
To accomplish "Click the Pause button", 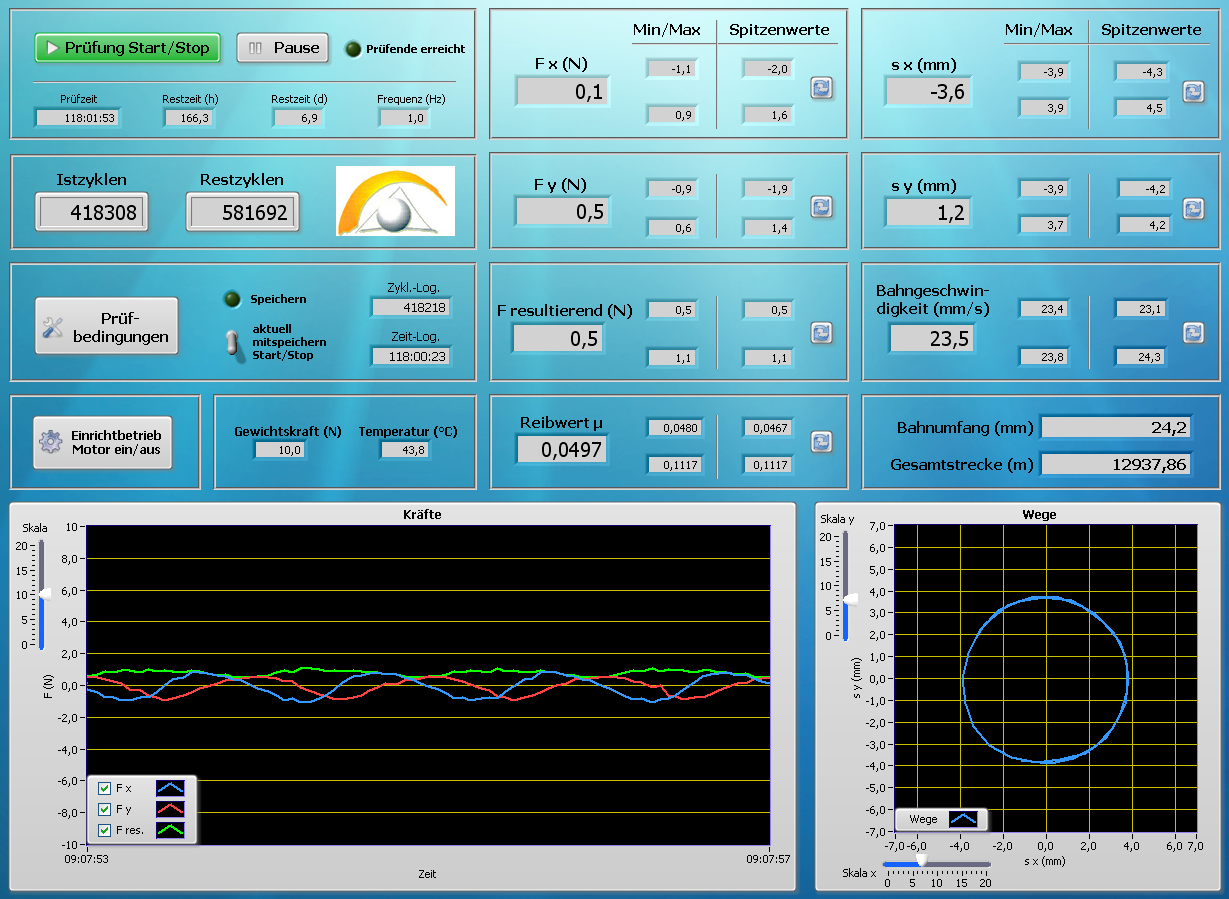I will click(283, 47).
